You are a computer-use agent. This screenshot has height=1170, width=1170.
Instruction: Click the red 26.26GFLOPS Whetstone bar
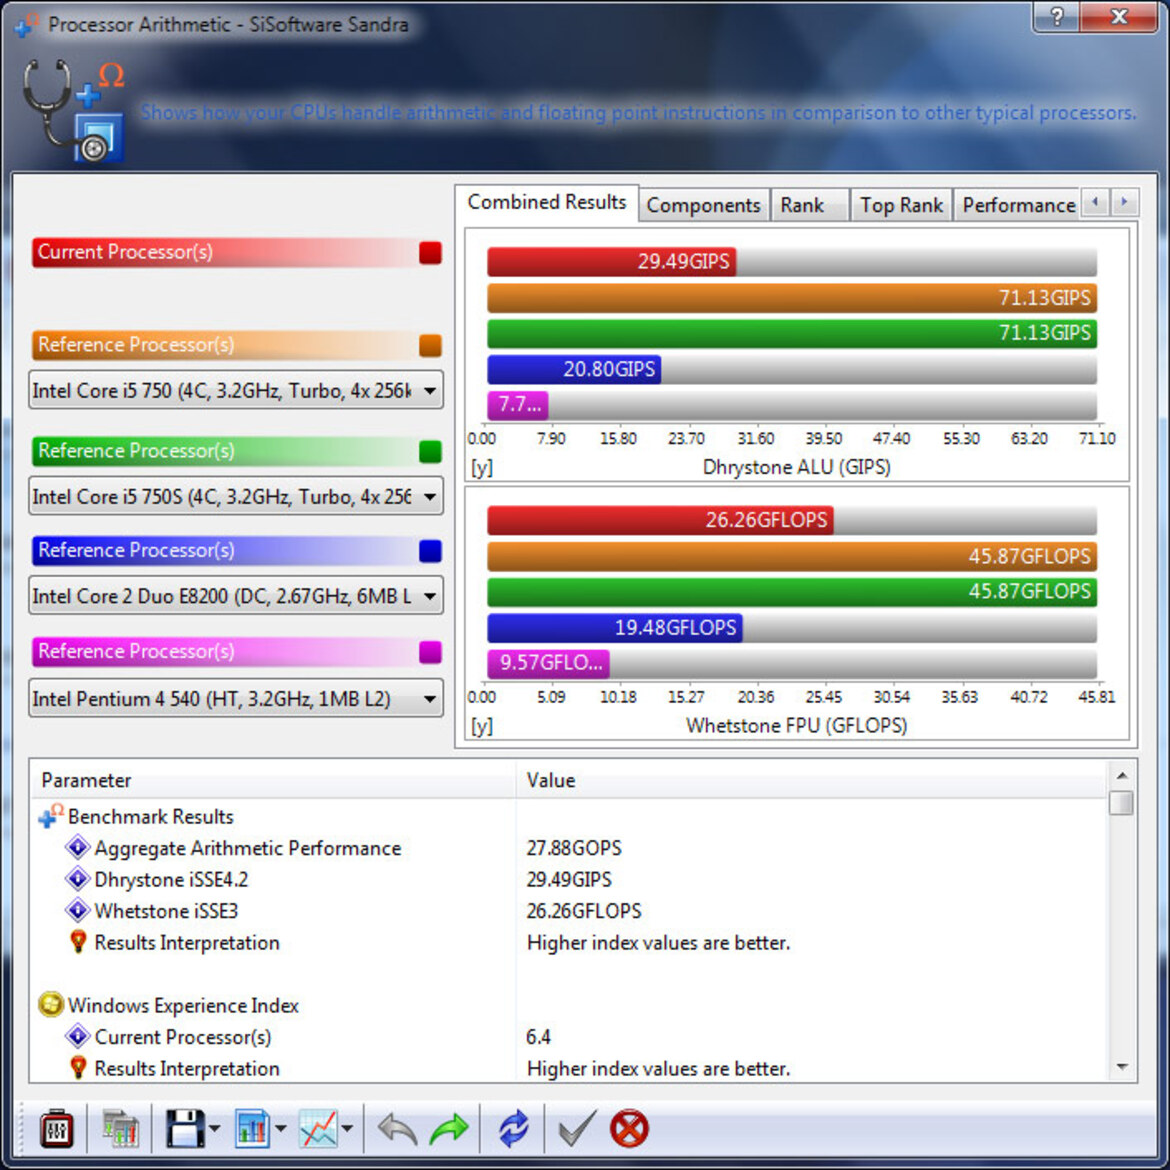coord(660,519)
